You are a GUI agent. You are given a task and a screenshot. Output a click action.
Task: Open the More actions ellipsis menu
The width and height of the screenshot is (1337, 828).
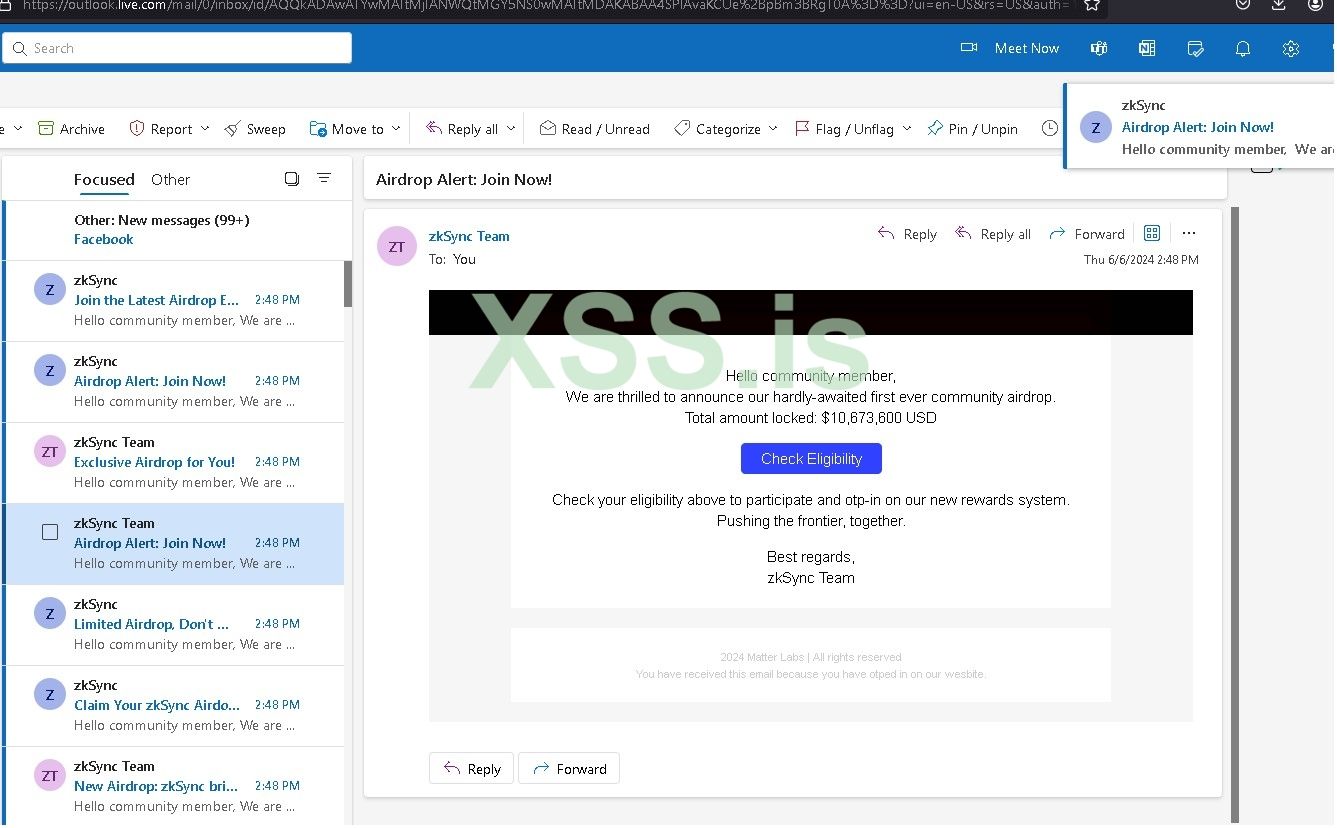tap(1189, 233)
